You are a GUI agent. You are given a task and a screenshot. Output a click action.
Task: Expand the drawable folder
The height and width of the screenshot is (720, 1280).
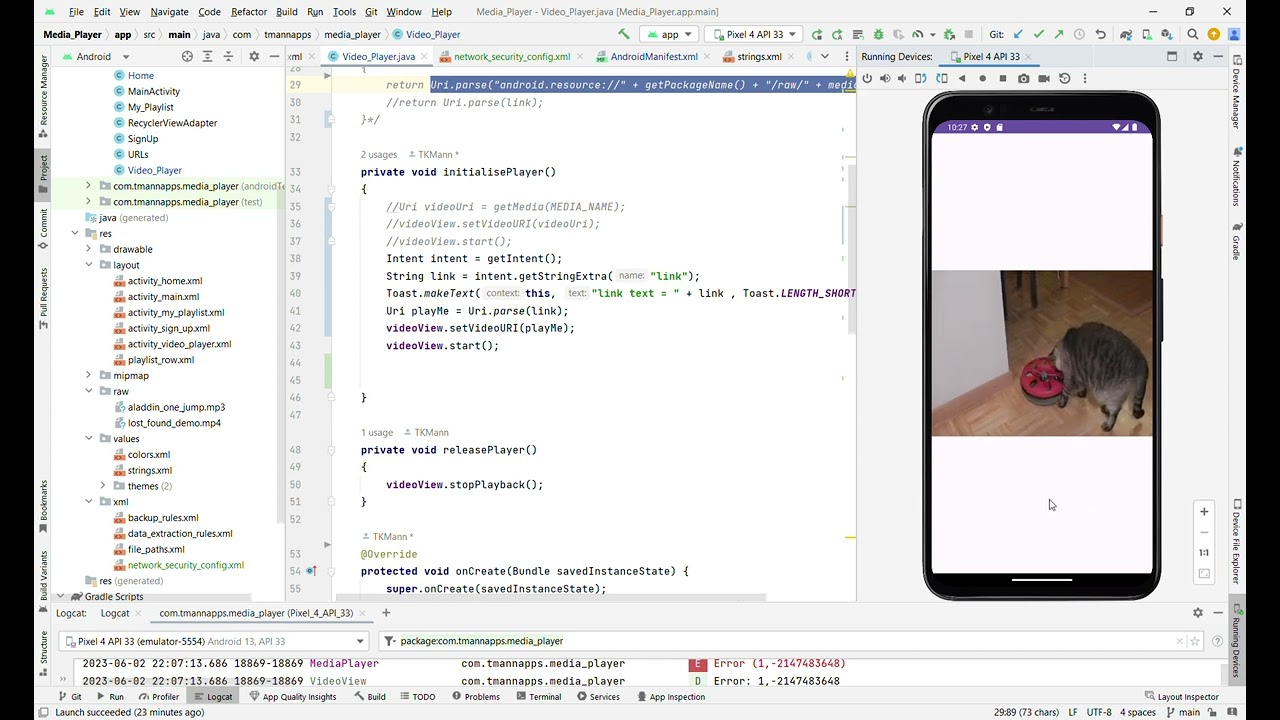tap(89, 249)
